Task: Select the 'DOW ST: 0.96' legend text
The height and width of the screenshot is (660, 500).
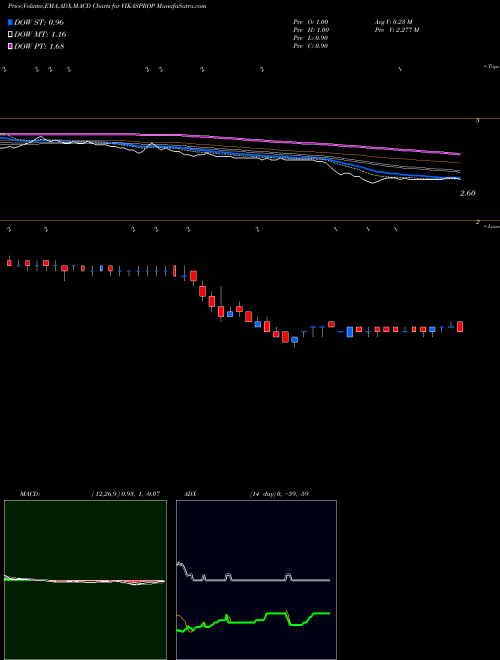Action: 39,22
